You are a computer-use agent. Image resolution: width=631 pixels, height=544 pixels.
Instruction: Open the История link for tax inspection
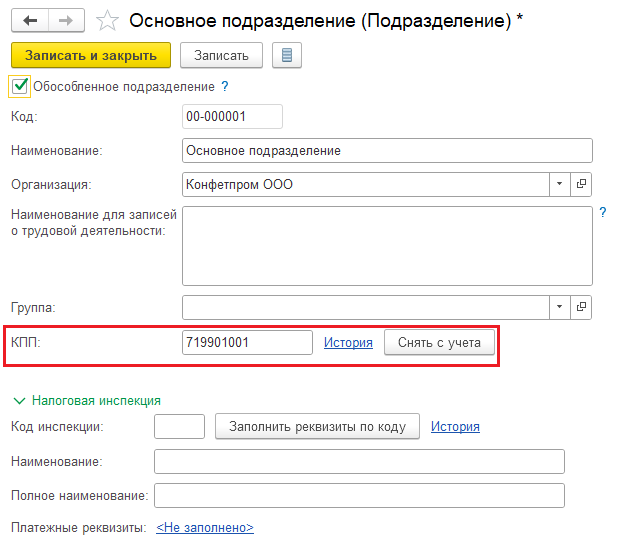(456, 427)
